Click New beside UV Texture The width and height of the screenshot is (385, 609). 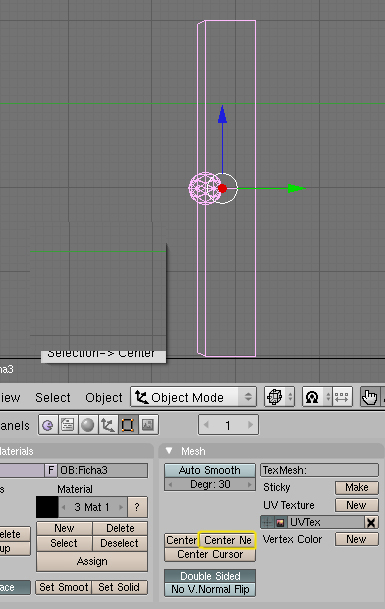(357, 505)
